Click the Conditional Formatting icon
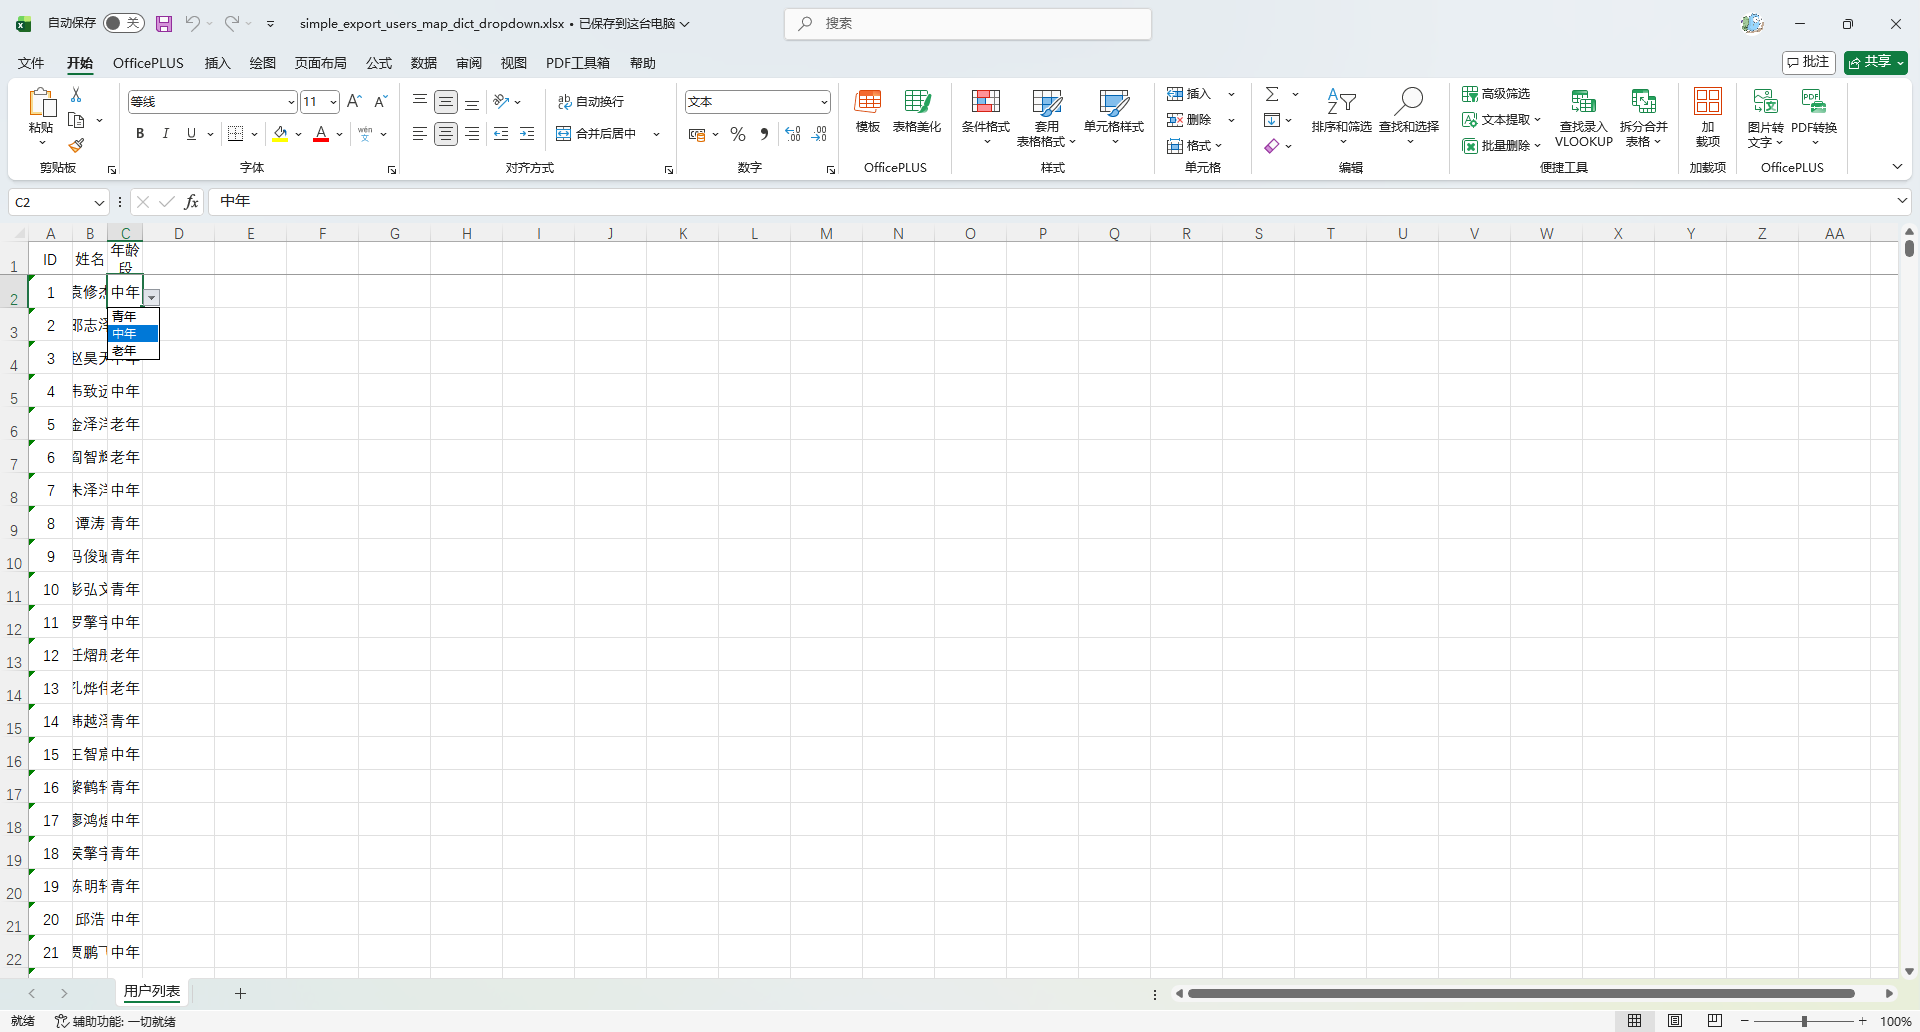Screen dimensions: 1920x1032 pyautogui.click(x=985, y=102)
